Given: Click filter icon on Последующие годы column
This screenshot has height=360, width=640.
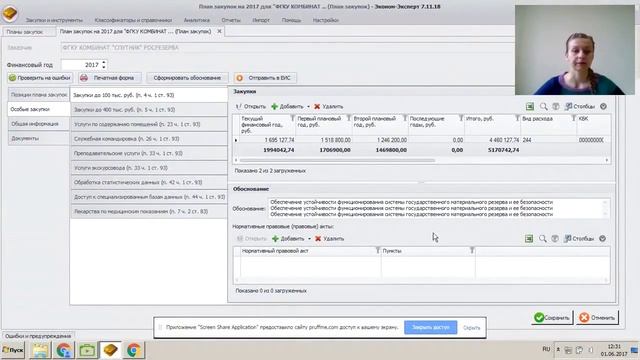Looking at the screenshot, I should point(461,118).
